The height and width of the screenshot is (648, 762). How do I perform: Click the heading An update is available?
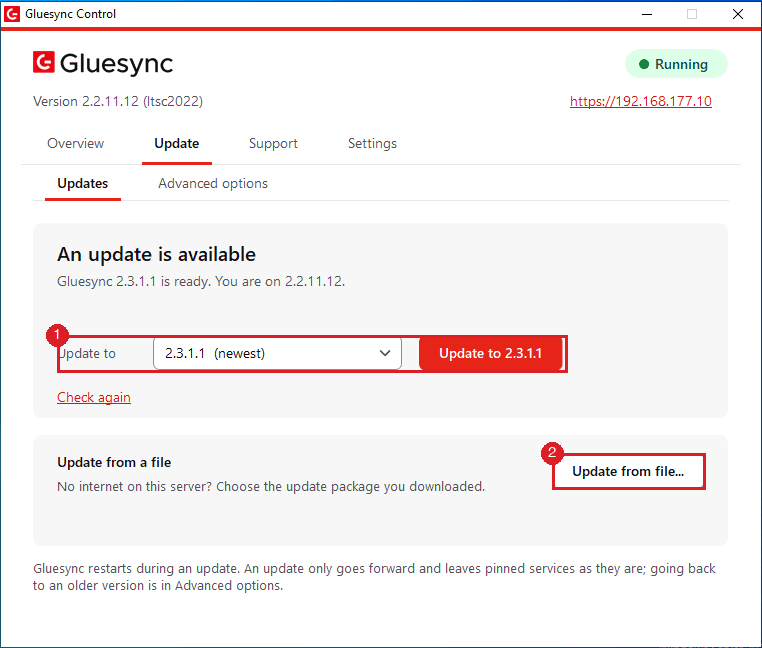(x=156, y=254)
